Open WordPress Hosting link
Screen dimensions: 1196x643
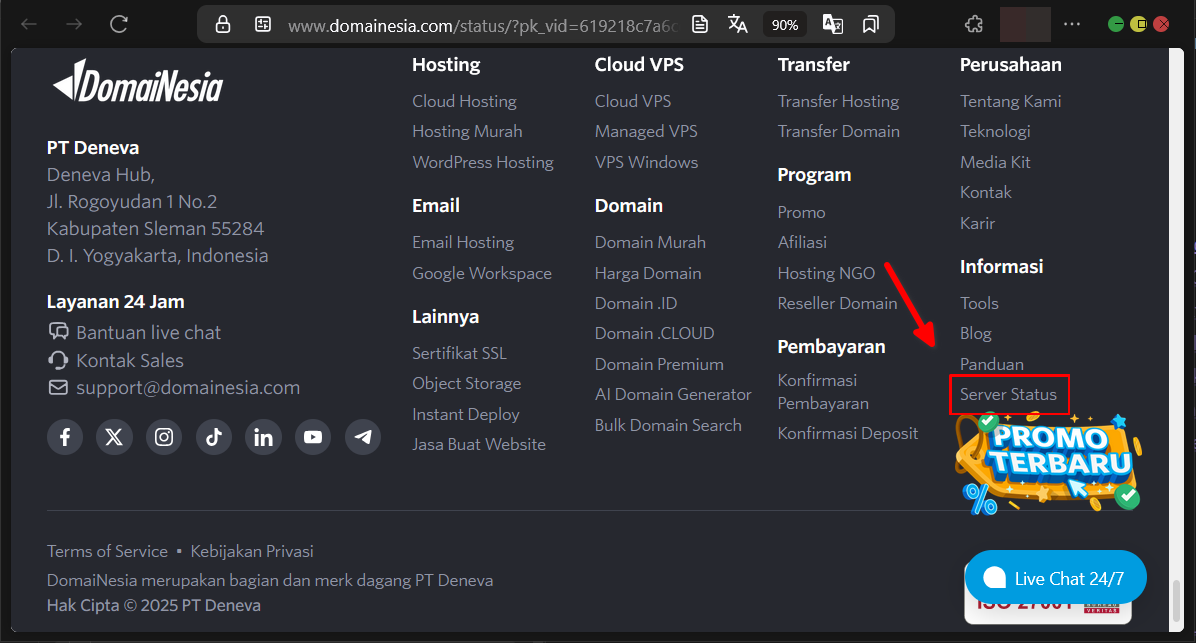coord(483,162)
